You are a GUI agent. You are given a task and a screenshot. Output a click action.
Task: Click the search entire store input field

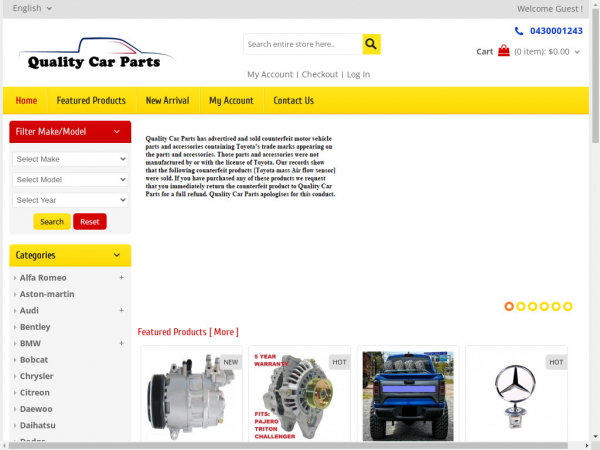pyautogui.click(x=303, y=44)
